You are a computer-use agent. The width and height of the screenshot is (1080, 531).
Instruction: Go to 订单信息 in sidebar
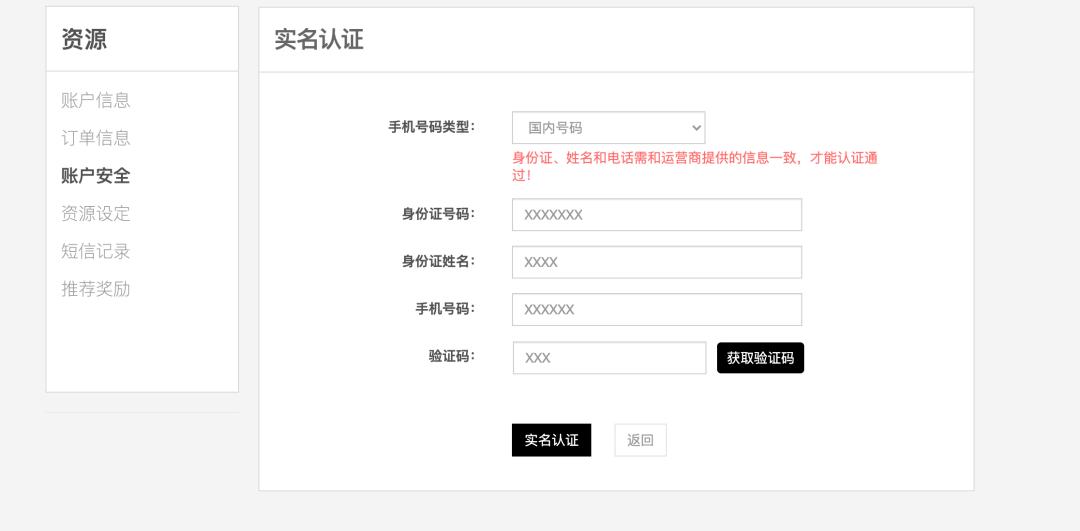click(96, 138)
